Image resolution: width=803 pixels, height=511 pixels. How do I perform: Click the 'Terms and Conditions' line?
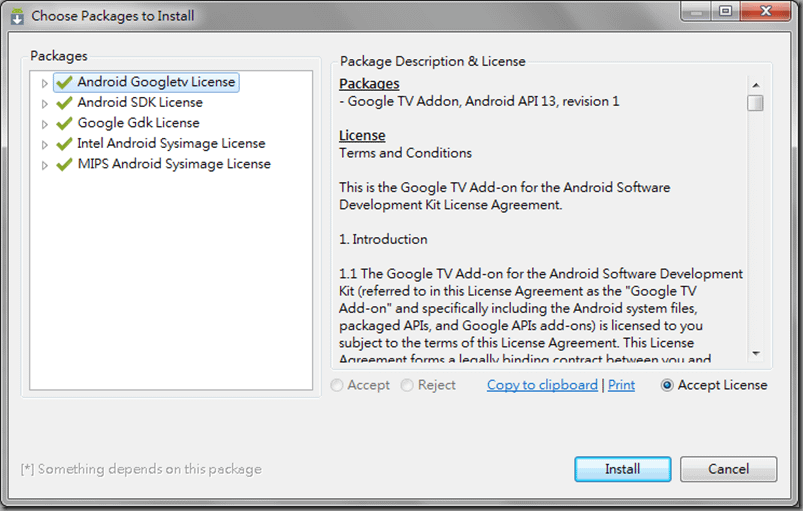(405, 153)
